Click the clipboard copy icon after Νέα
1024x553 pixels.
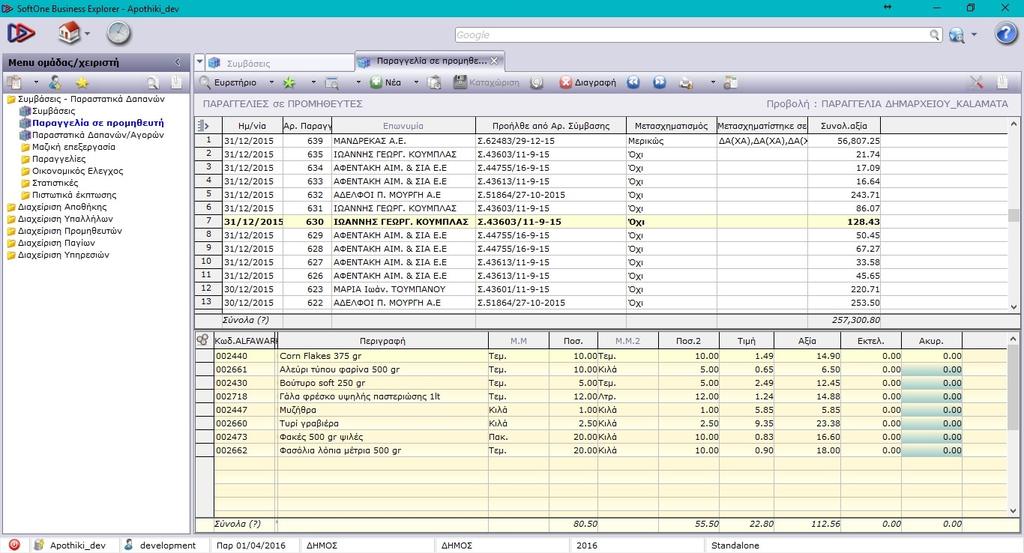click(434, 82)
